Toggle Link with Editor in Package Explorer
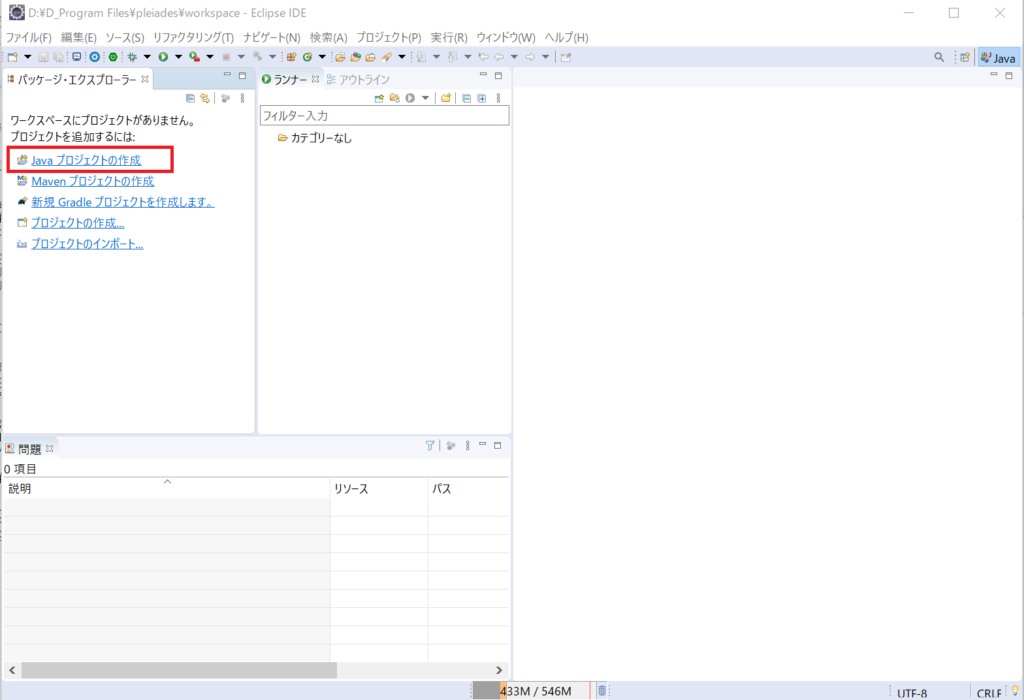The width and height of the screenshot is (1024, 700). coord(205,98)
